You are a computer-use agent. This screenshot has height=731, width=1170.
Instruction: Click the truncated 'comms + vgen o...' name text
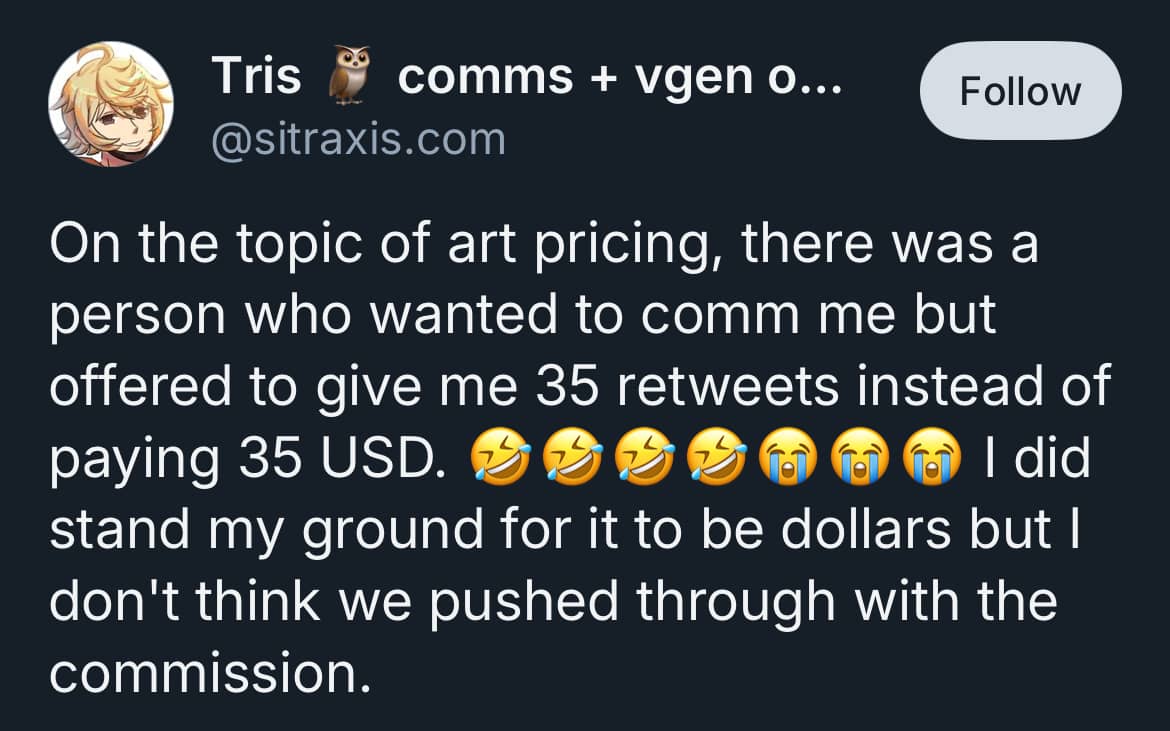coord(620,76)
